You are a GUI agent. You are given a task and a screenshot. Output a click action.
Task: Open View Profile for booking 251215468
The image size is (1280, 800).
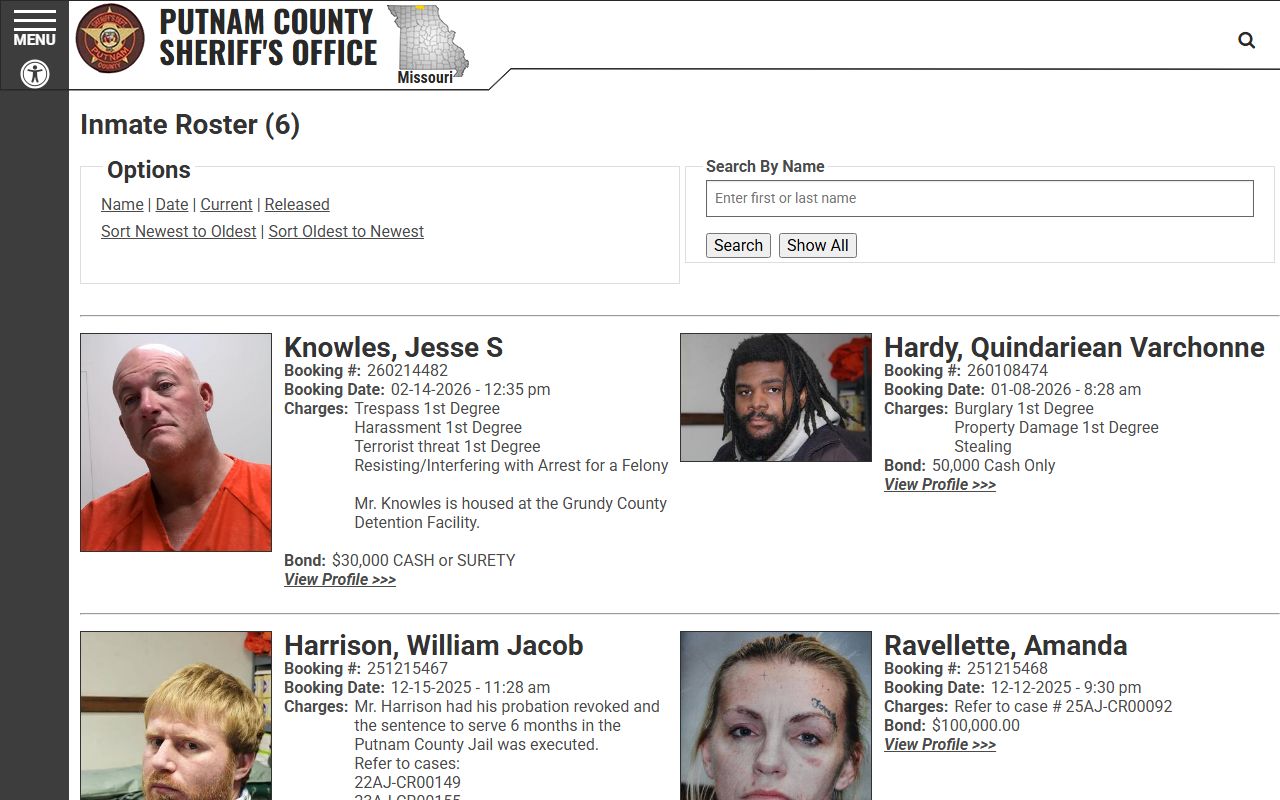(x=940, y=744)
